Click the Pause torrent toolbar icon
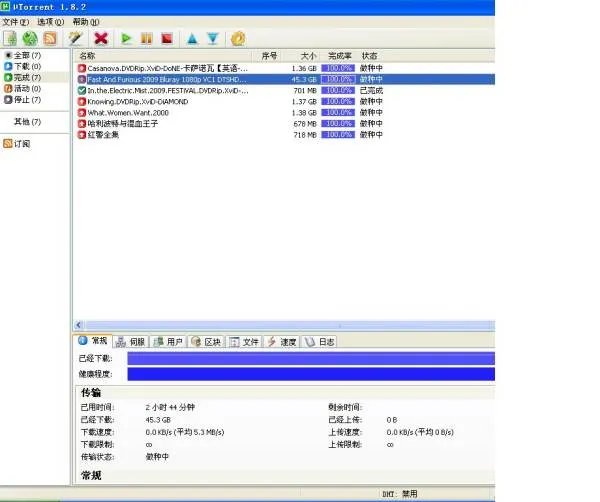 point(147,39)
